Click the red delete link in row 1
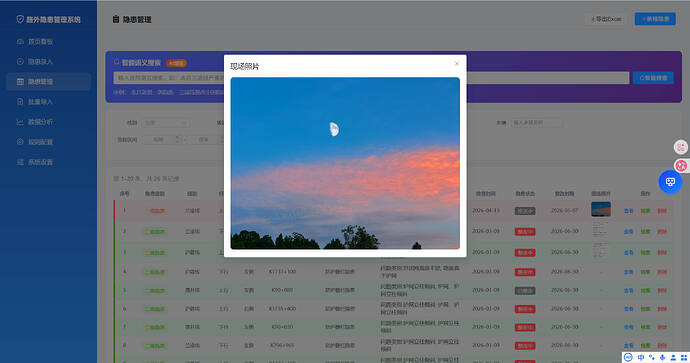 point(662,211)
